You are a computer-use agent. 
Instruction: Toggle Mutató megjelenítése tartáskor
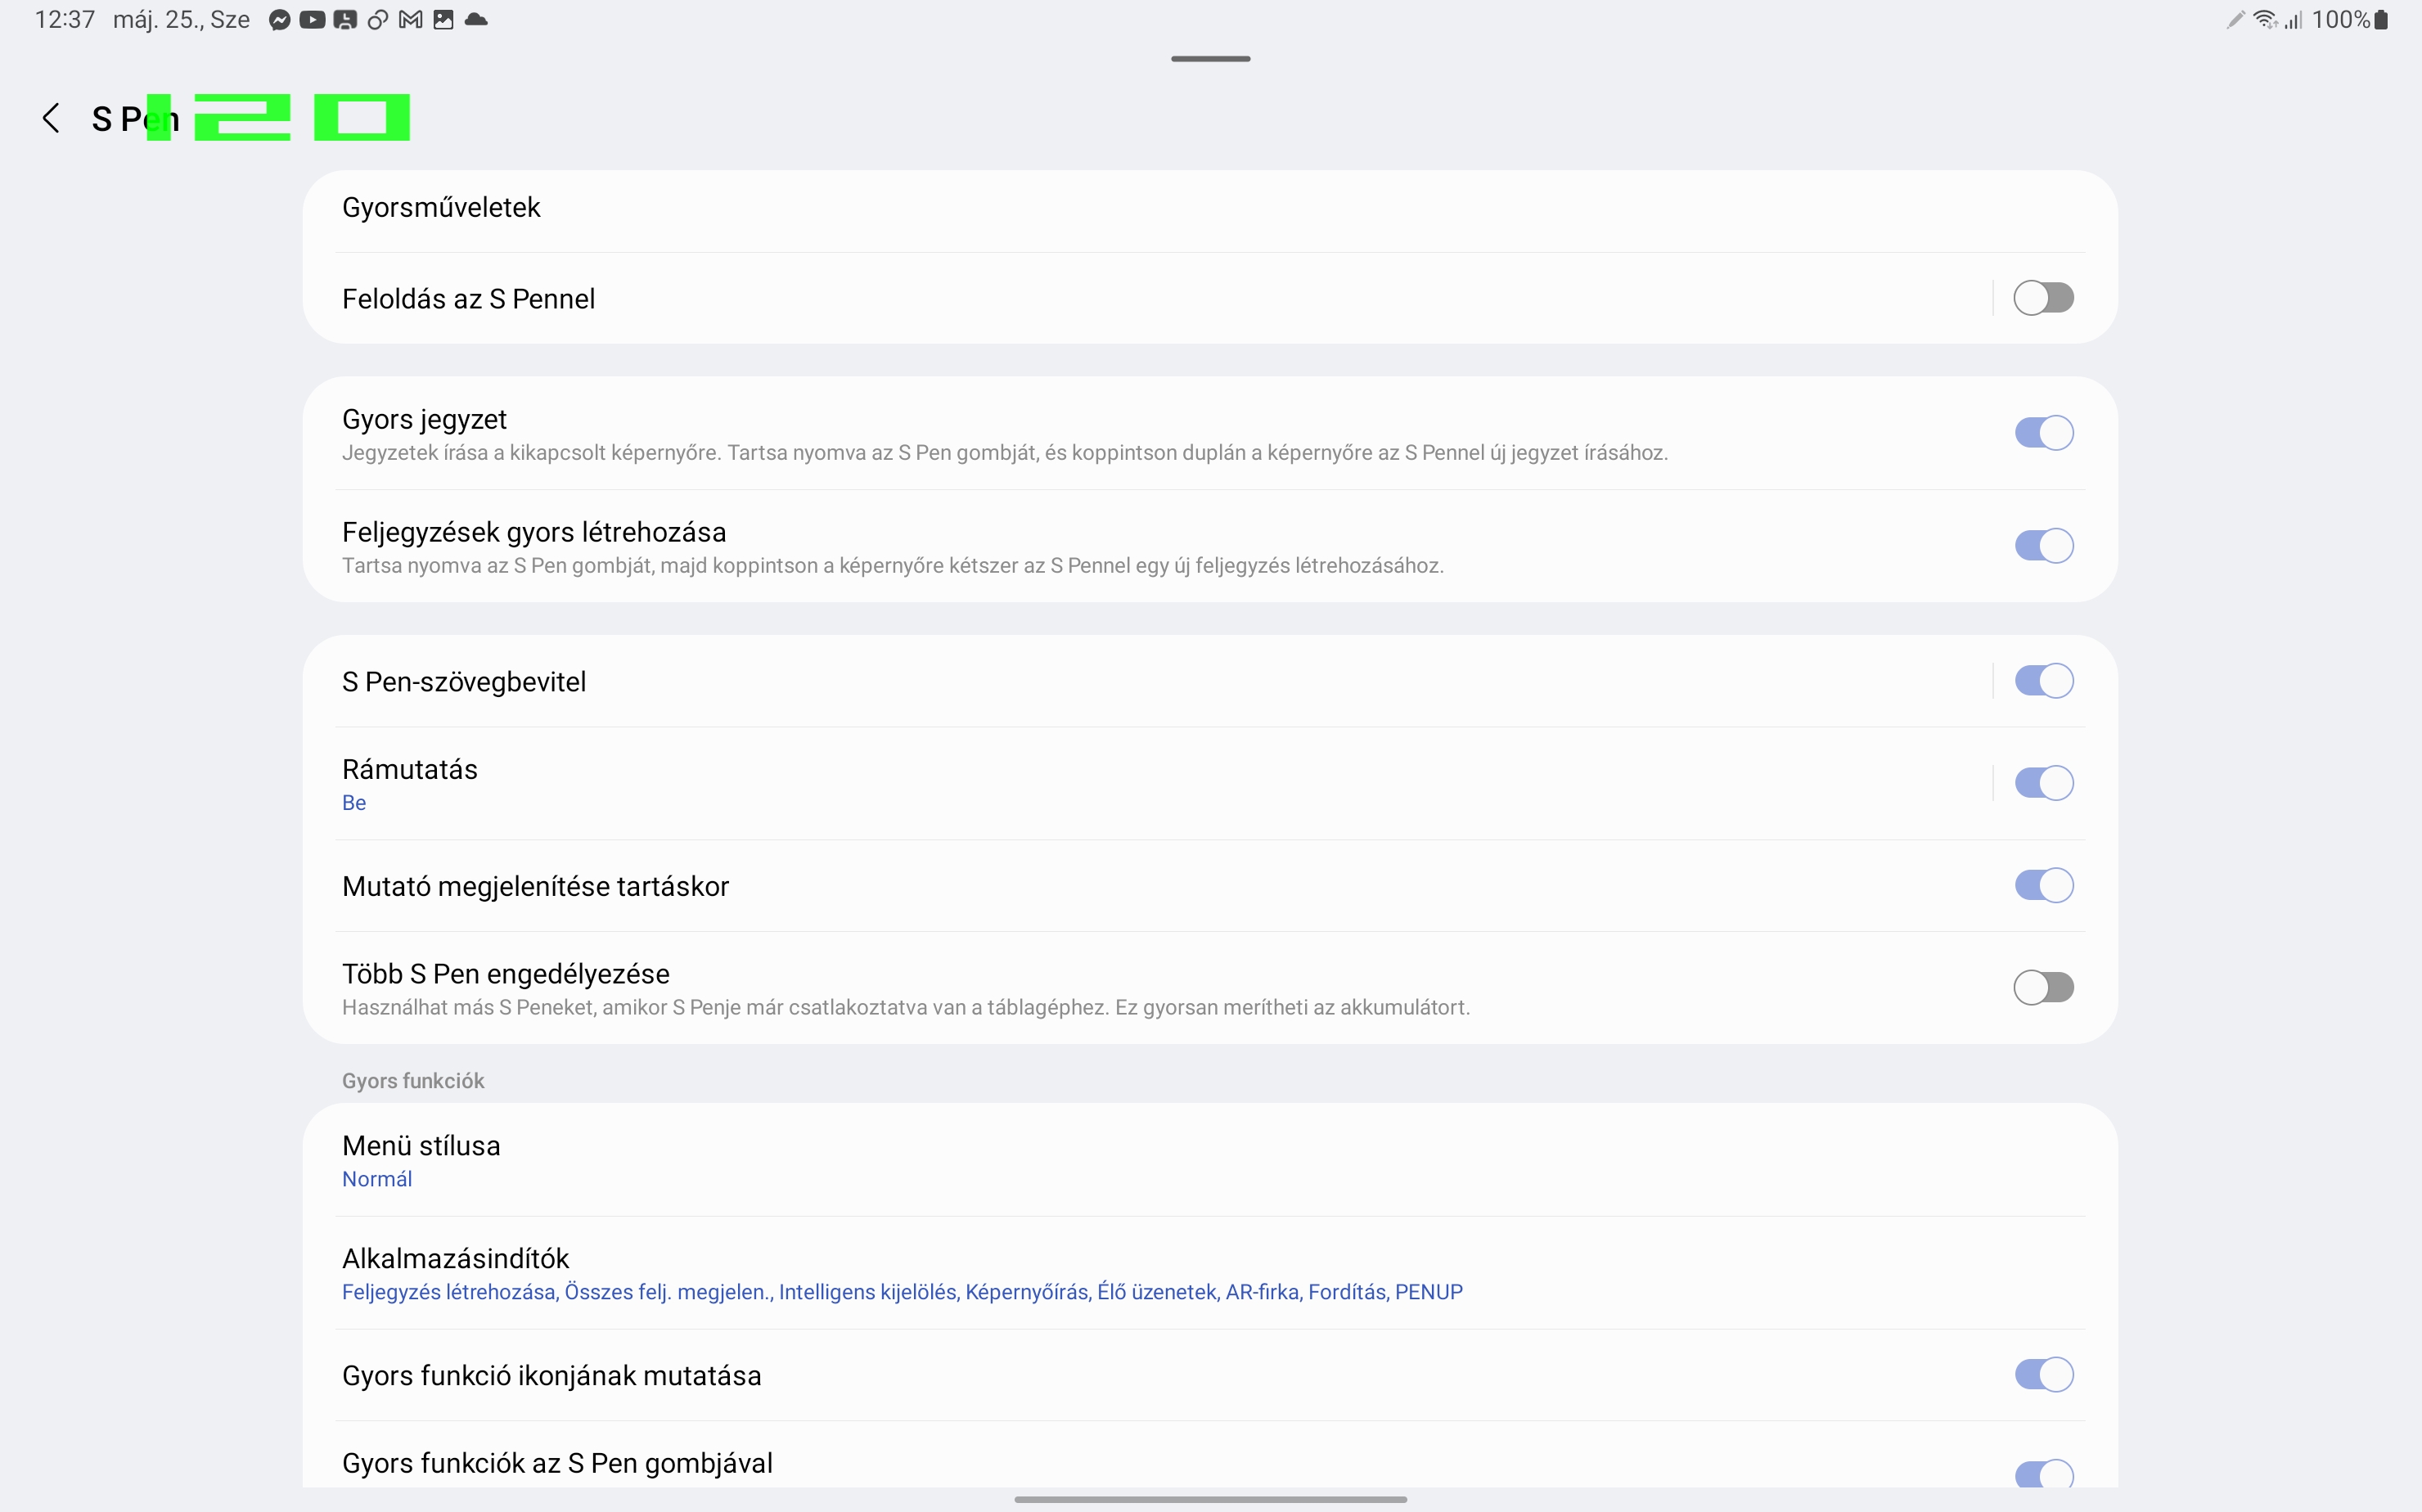tap(2043, 885)
